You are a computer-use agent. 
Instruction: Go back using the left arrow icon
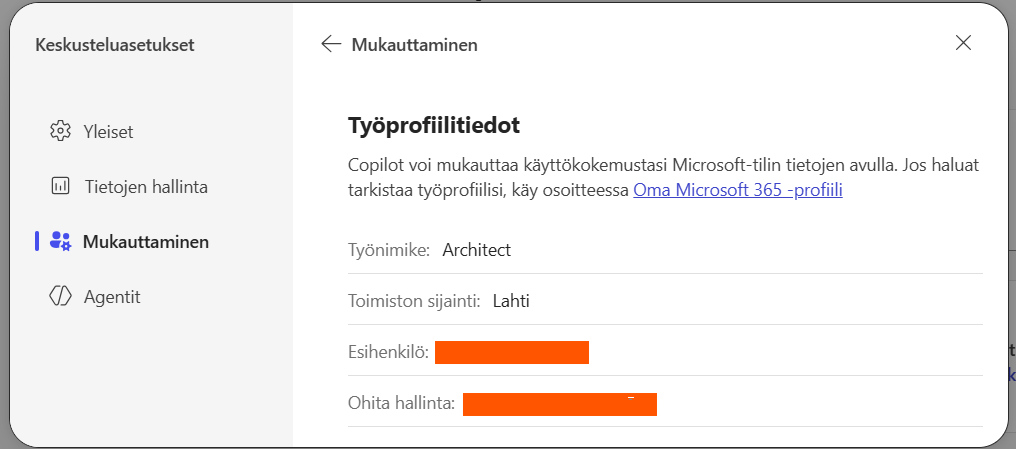(x=331, y=44)
